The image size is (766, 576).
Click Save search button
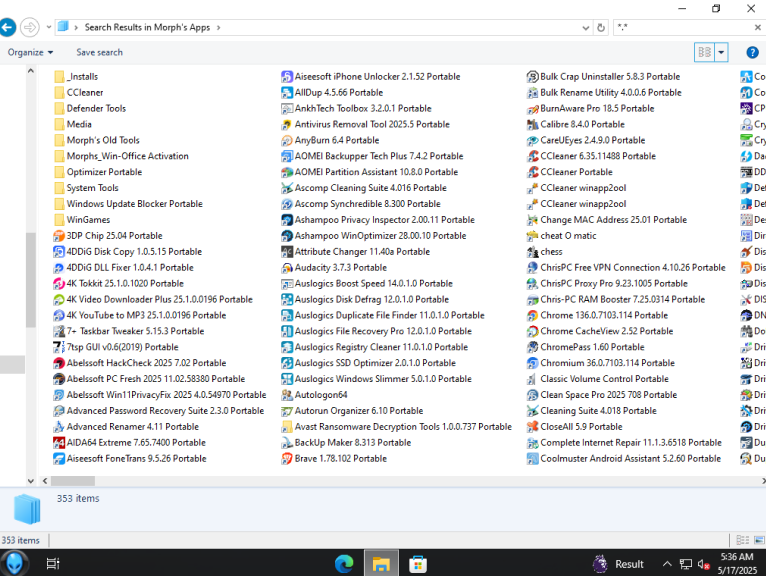tap(99, 52)
